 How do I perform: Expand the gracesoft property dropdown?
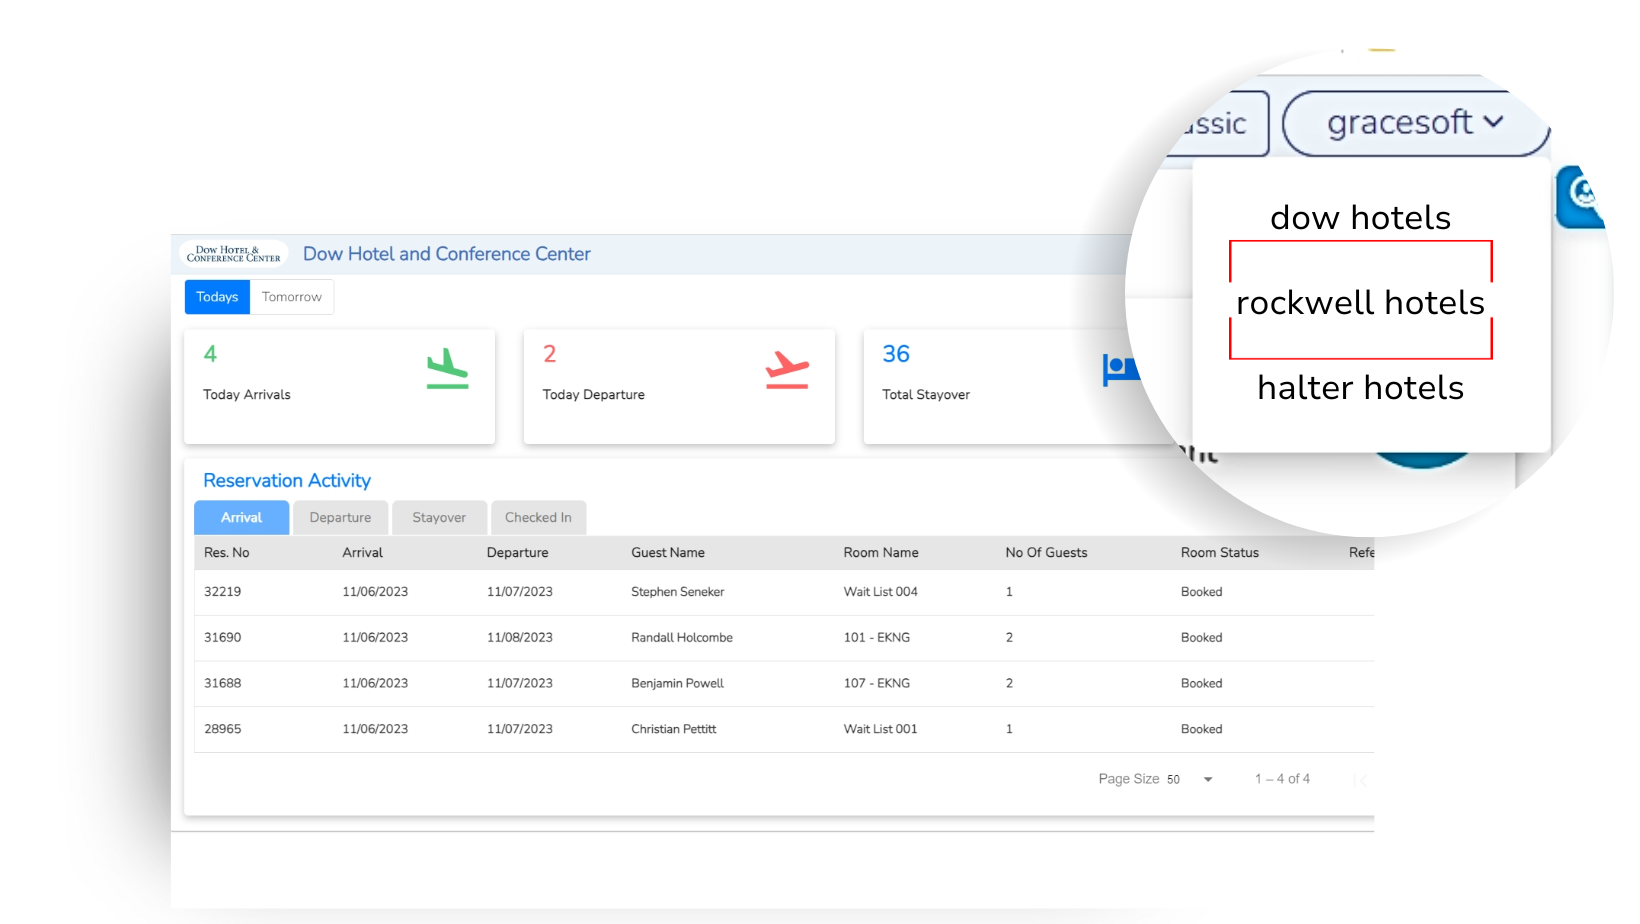pyautogui.click(x=1414, y=123)
